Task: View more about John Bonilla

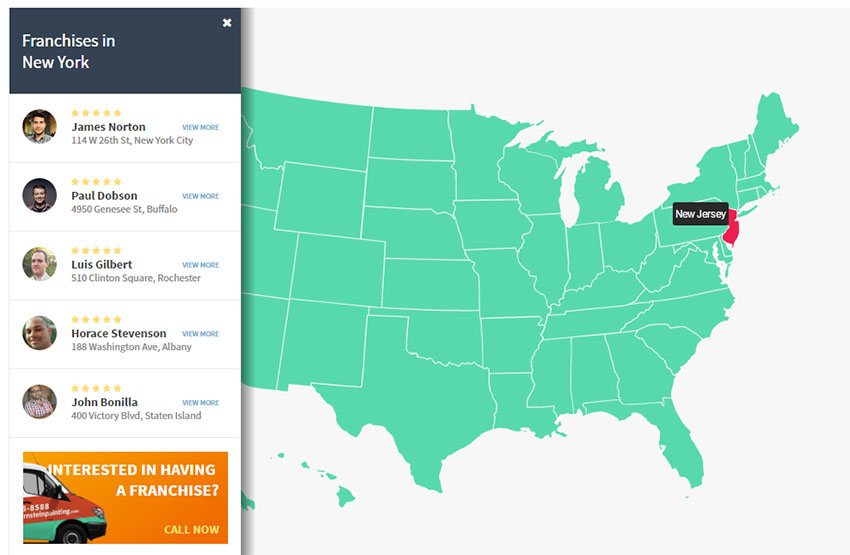Action: [201, 403]
